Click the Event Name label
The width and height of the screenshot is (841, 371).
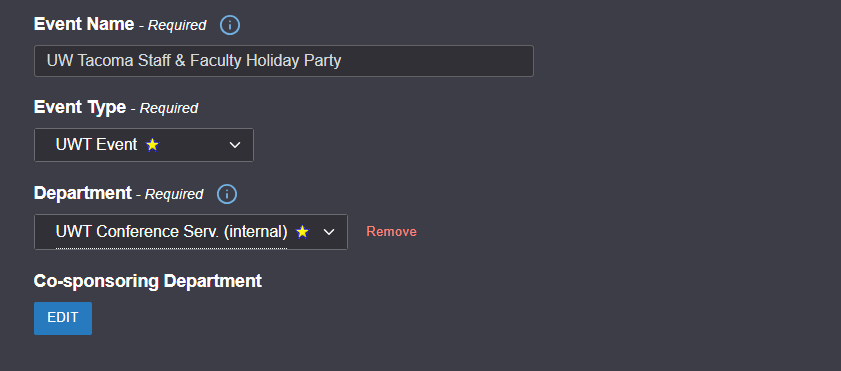click(x=84, y=24)
